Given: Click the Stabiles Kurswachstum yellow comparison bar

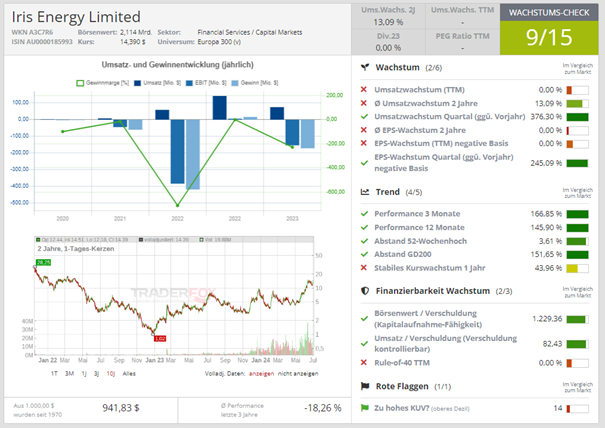Looking at the screenshot, I should pyautogui.click(x=578, y=268).
